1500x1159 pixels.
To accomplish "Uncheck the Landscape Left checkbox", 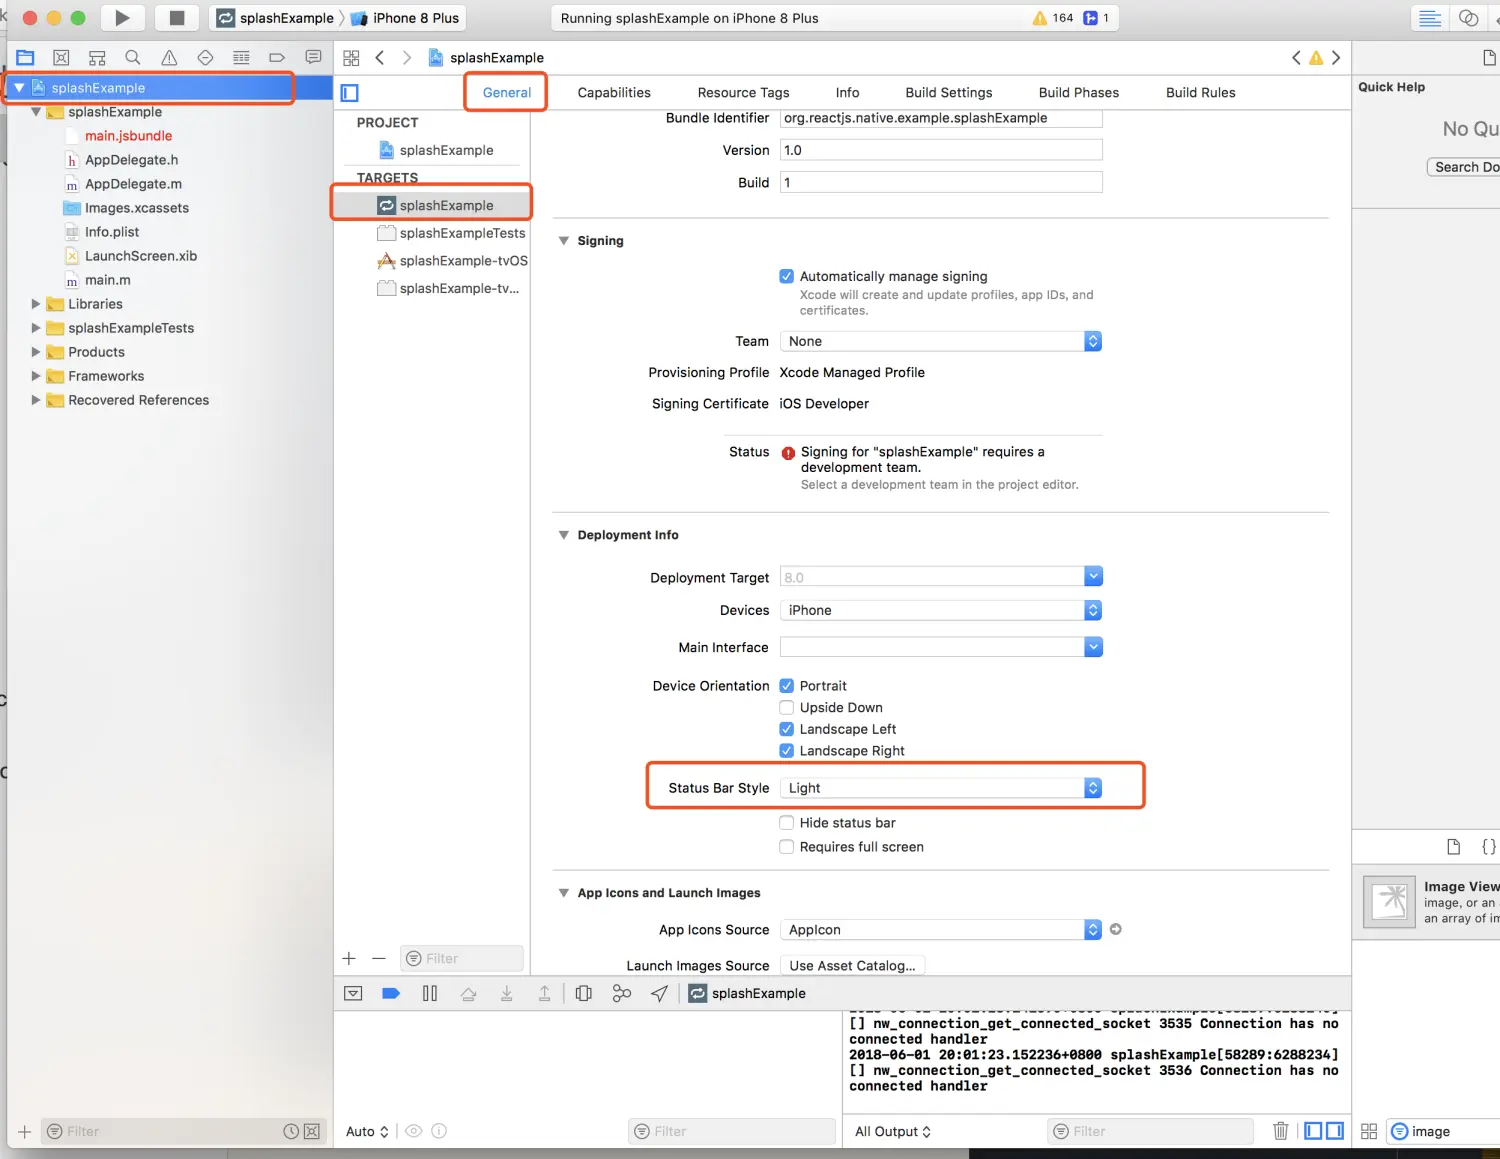I will click(787, 729).
